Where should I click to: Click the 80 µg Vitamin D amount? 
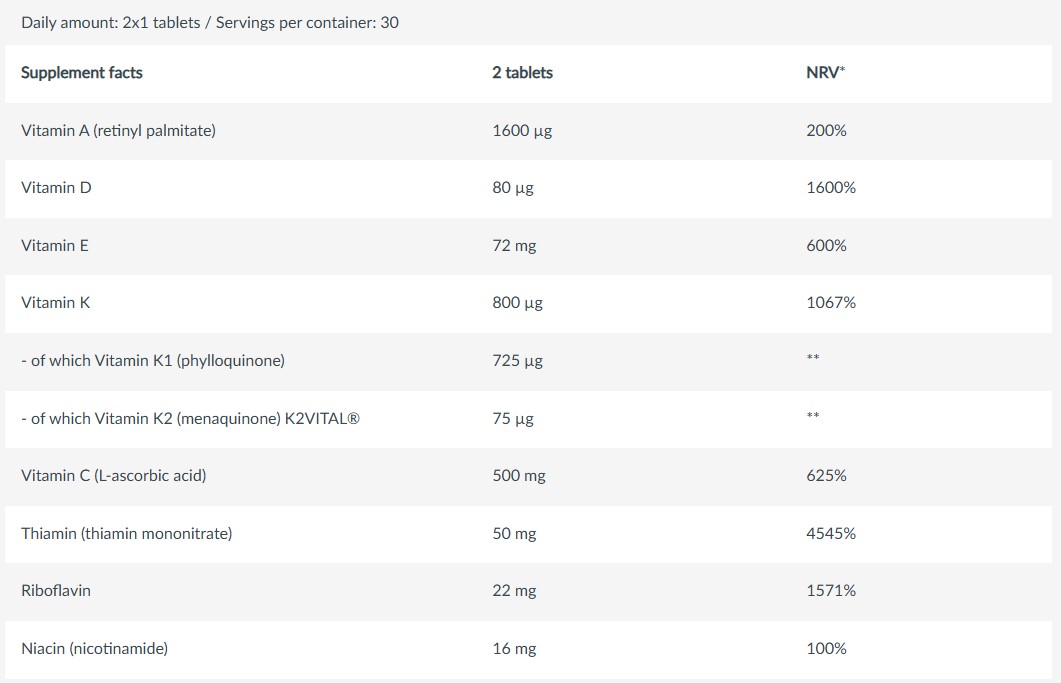pos(512,187)
